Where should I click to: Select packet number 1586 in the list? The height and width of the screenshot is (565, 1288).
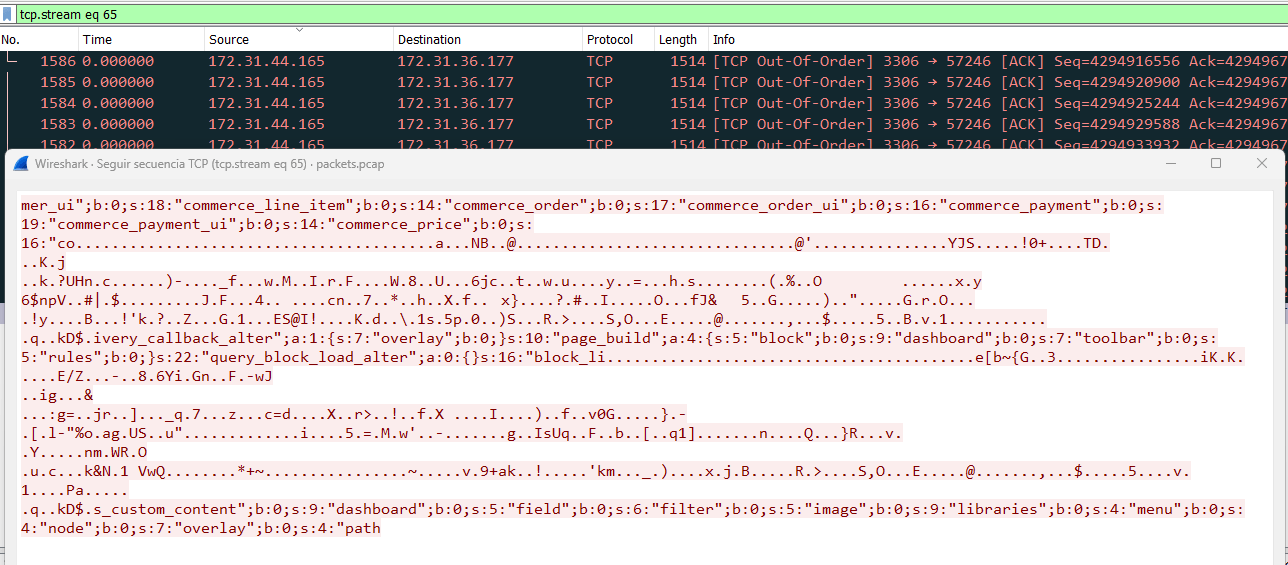644,61
